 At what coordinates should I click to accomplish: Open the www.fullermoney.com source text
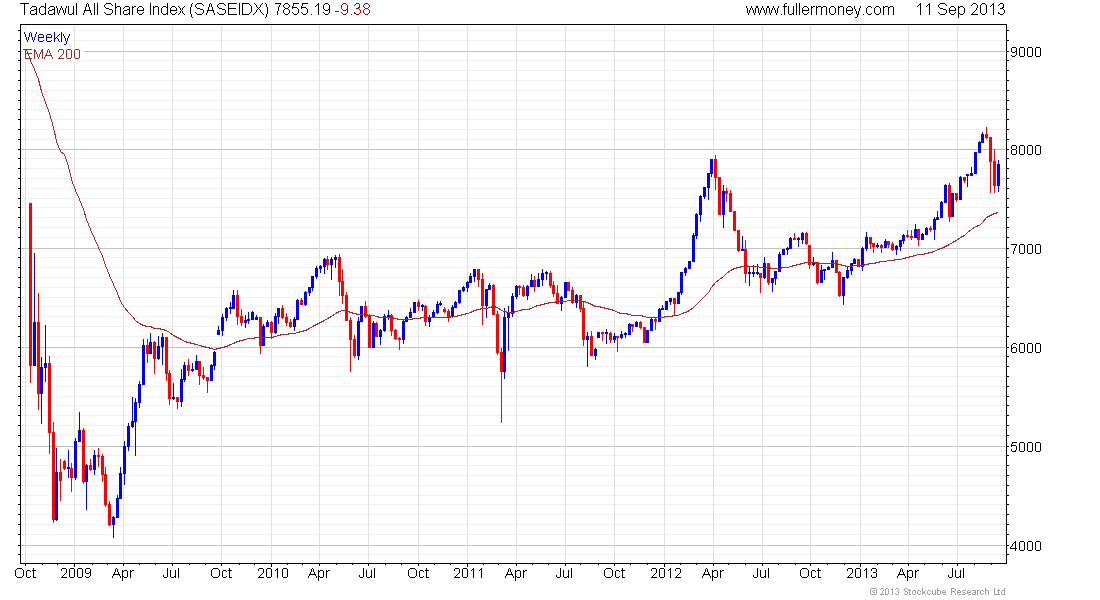point(819,10)
